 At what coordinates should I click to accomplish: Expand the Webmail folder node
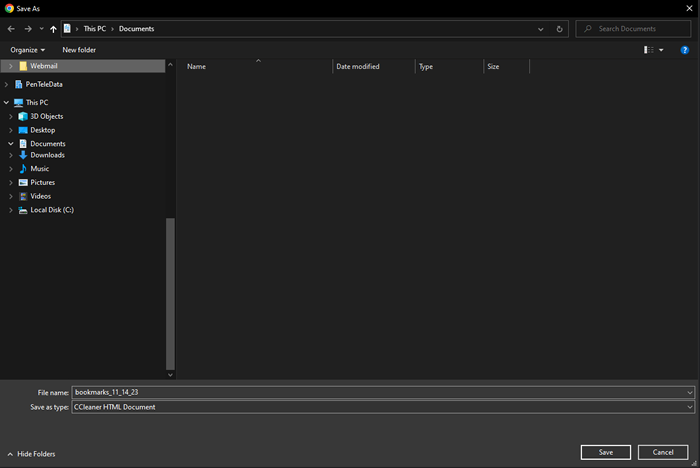click(x=11, y=66)
